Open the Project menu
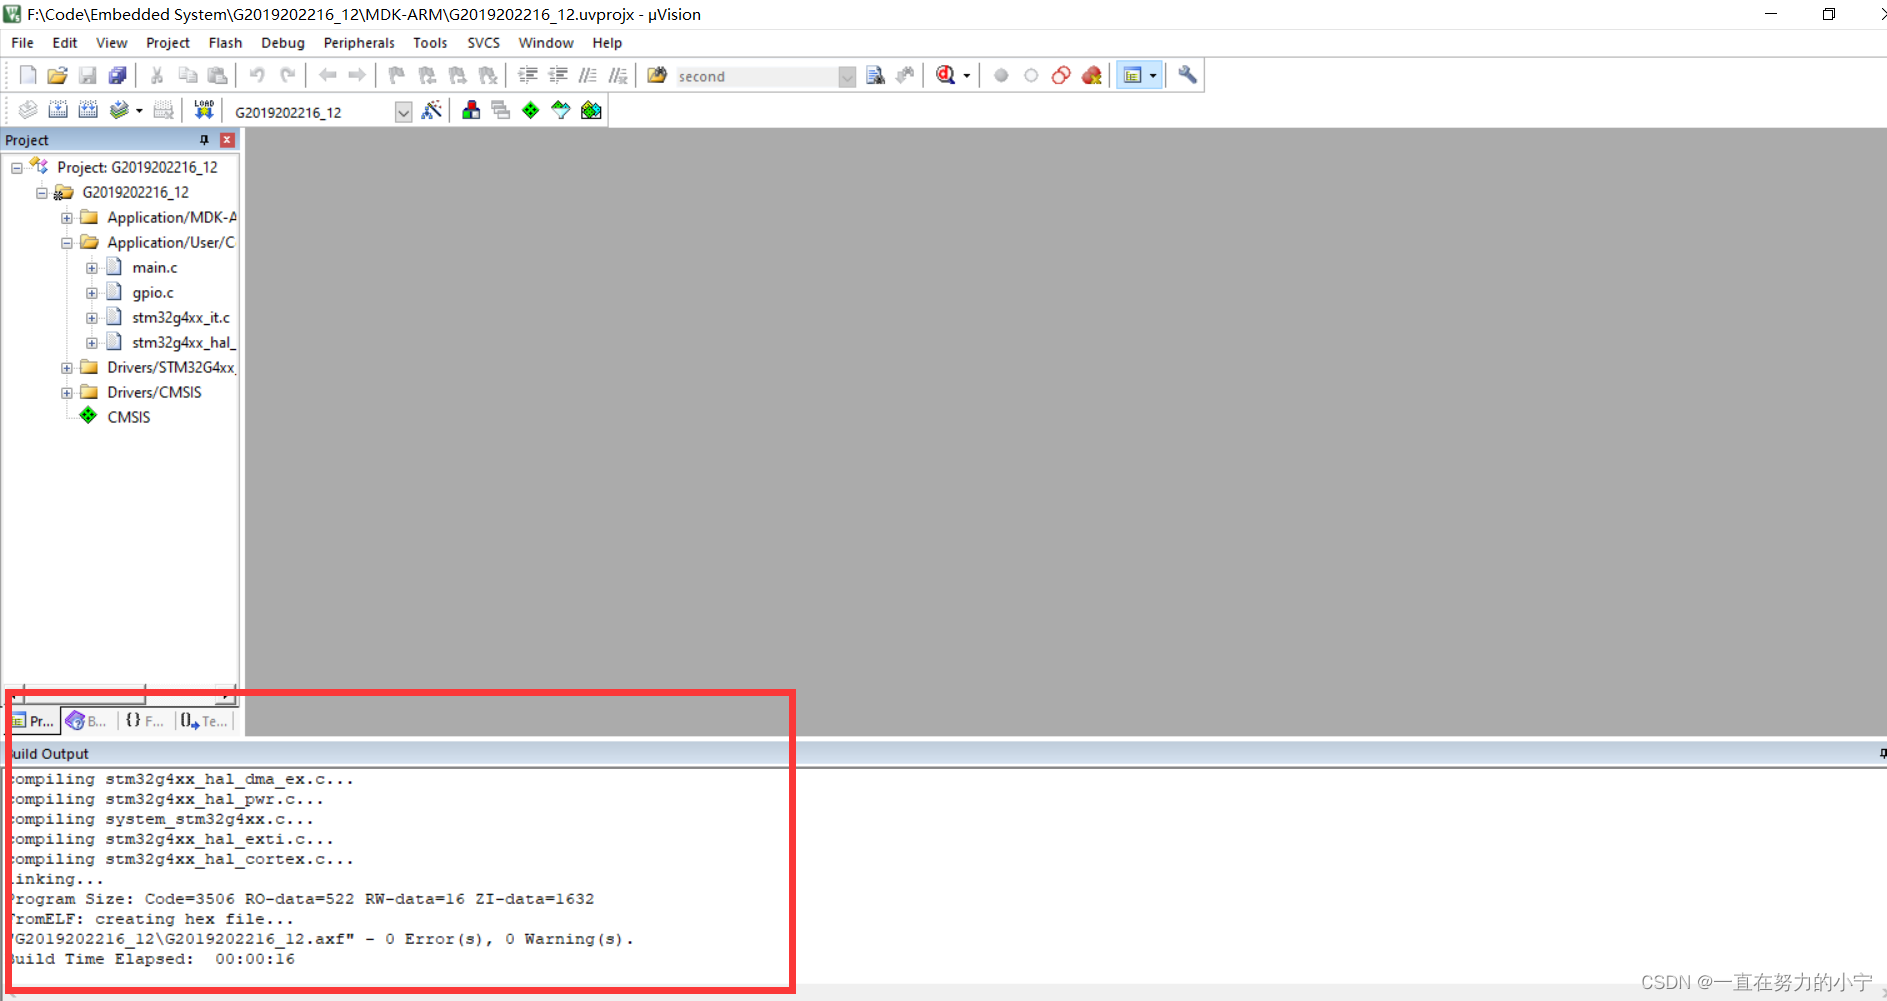Viewport: 1887px width, 1001px height. (x=168, y=43)
